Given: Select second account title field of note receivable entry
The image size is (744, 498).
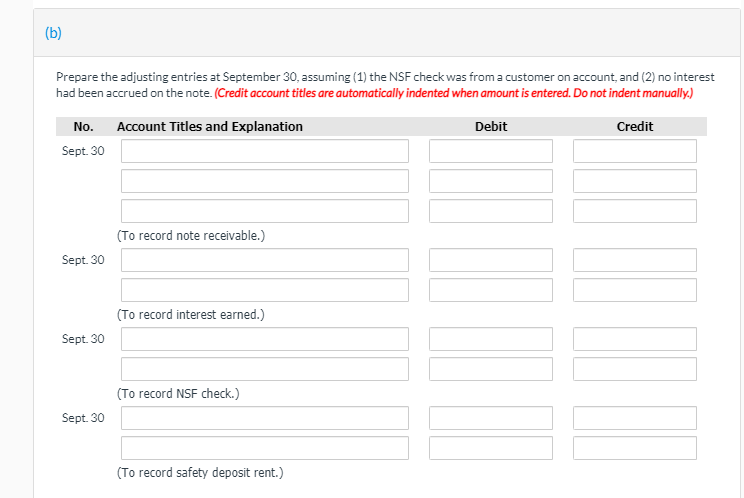Looking at the screenshot, I should (x=265, y=181).
